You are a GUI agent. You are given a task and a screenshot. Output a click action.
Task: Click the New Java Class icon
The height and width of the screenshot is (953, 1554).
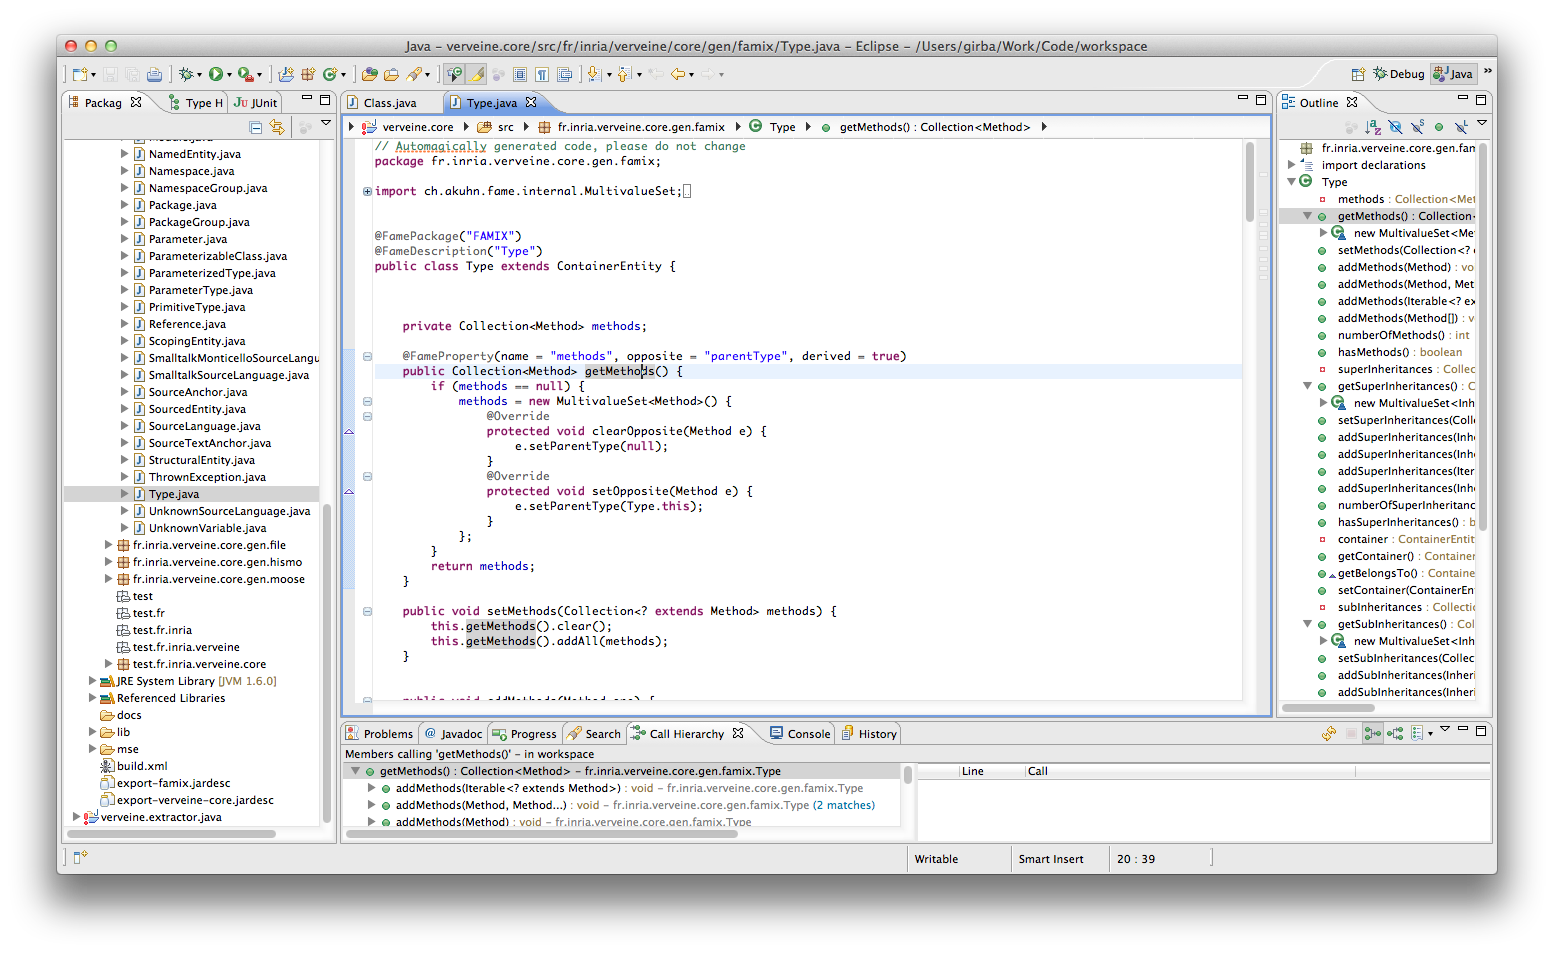tap(329, 74)
